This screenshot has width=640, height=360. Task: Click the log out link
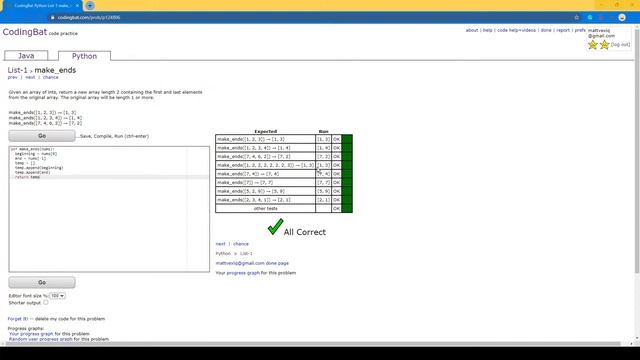(x=620, y=44)
